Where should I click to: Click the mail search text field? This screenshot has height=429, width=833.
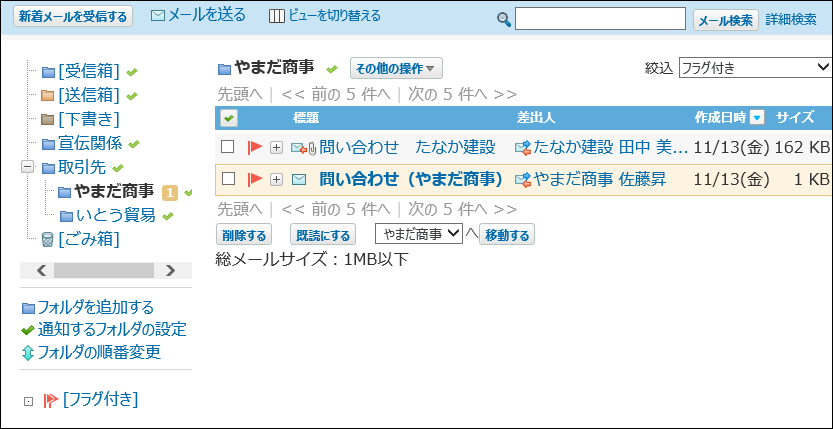click(600, 19)
